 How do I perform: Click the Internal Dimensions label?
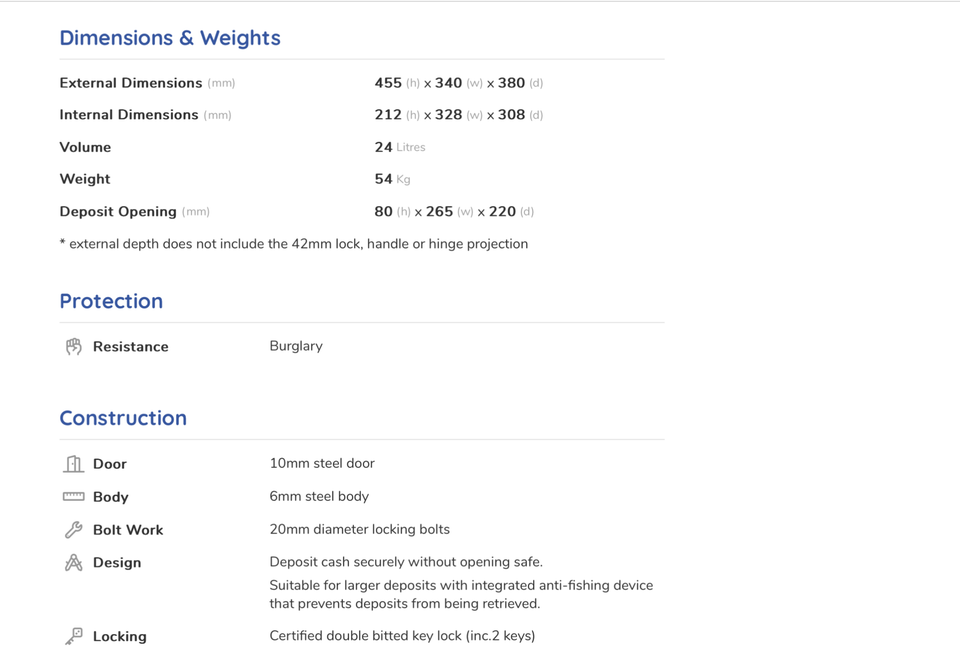tap(129, 115)
